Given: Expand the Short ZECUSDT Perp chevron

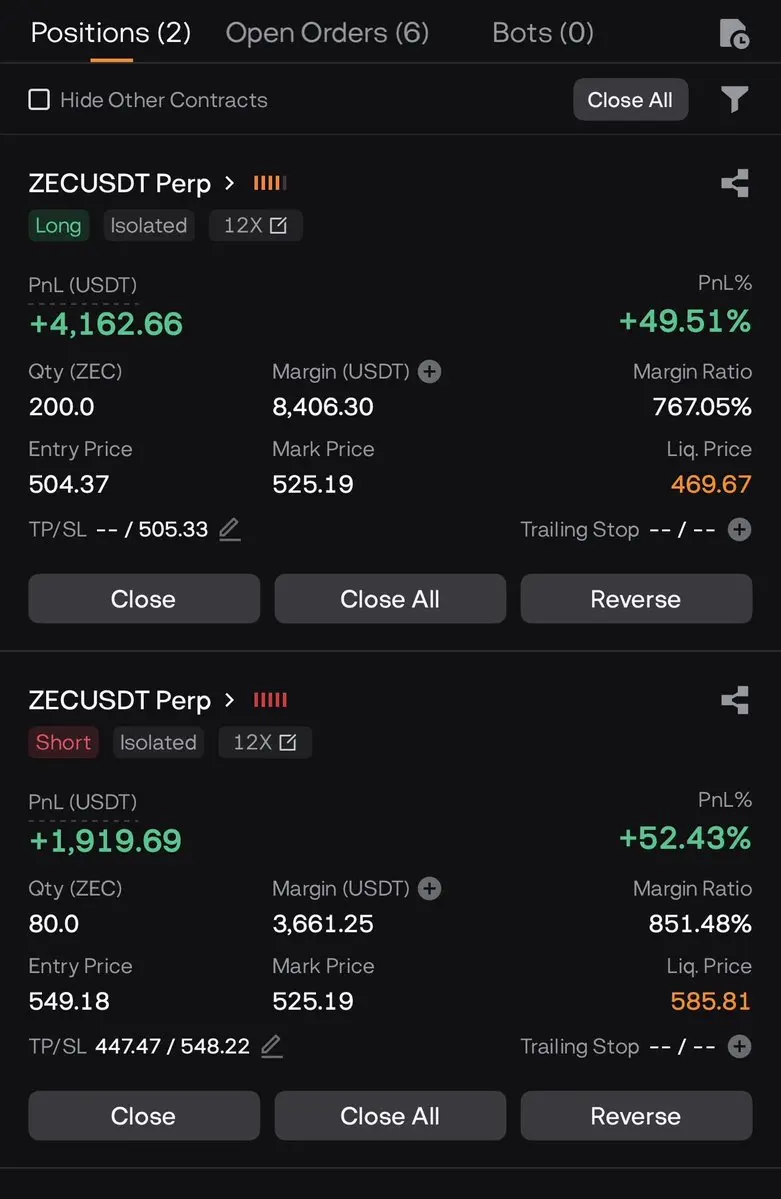Looking at the screenshot, I should pos(229,700).
